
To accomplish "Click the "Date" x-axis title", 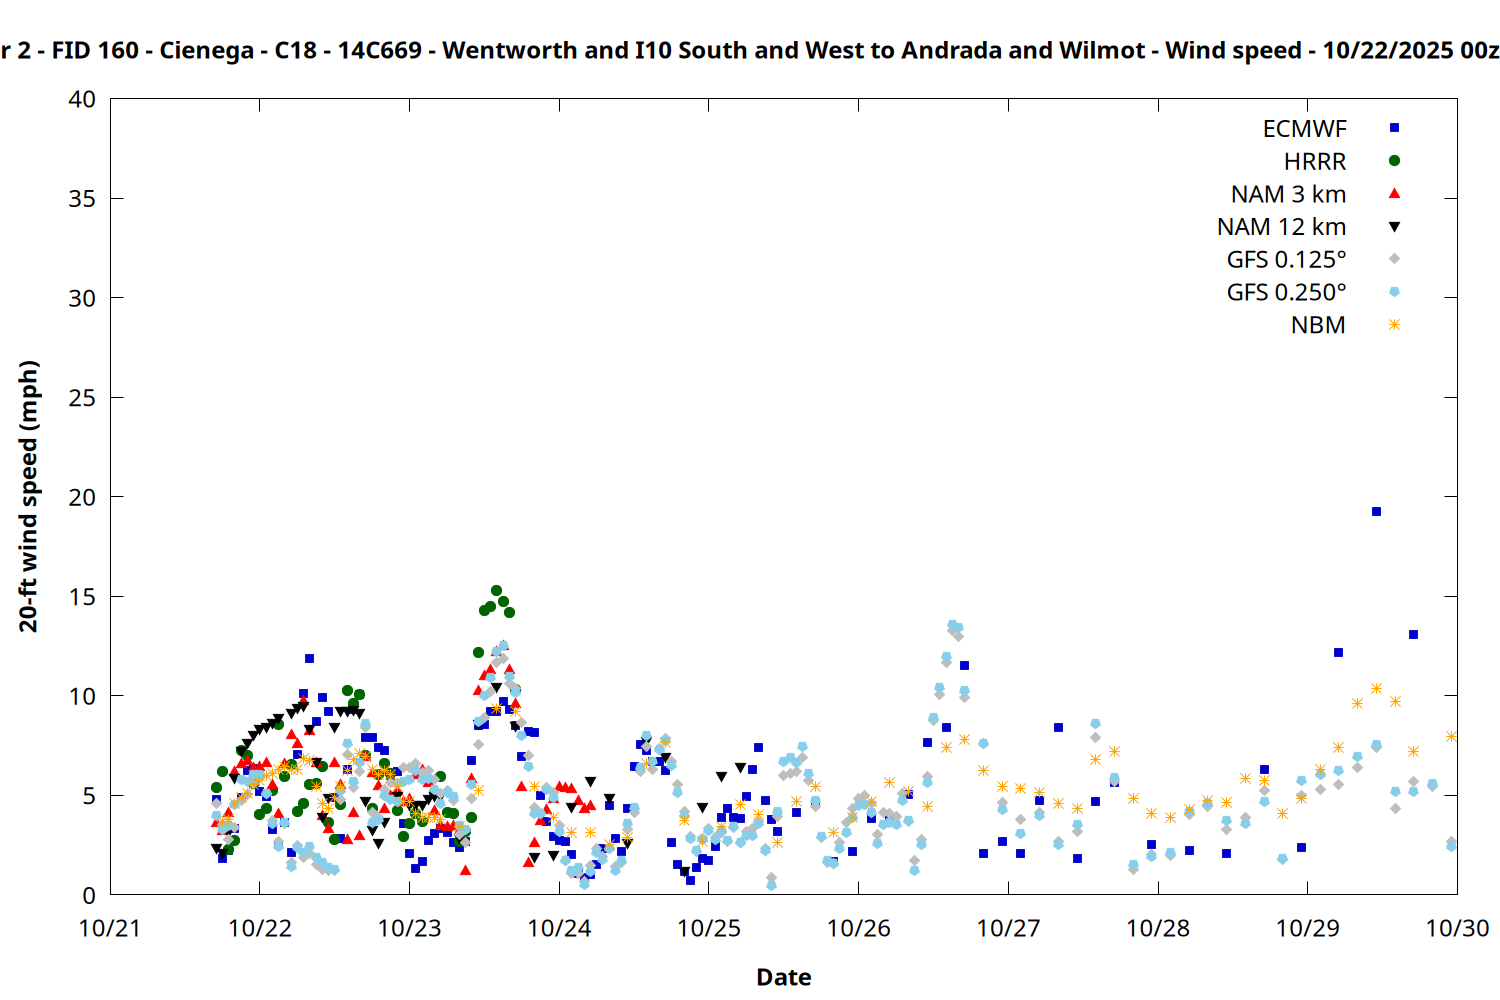I will (x=783, y=977).
